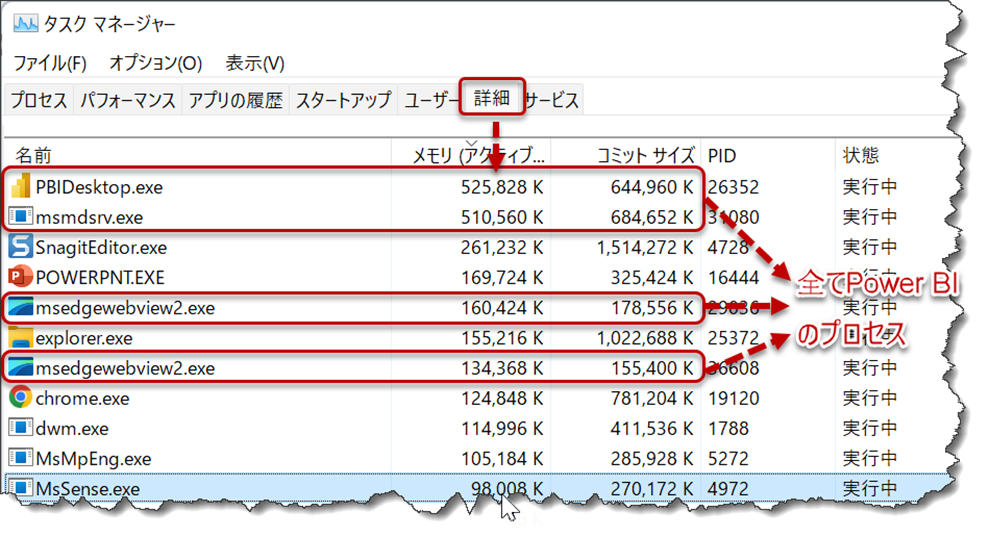The height and width of the screenshot is (538, 990).
Task: Click 実行中 status in chrome.exe row
Action: (x=869, y=398)
